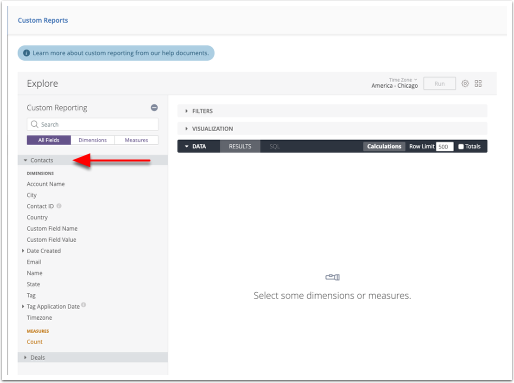Select the Country dimension
The height and width of the screenshot is (383, 514).
tap(37, 217)
